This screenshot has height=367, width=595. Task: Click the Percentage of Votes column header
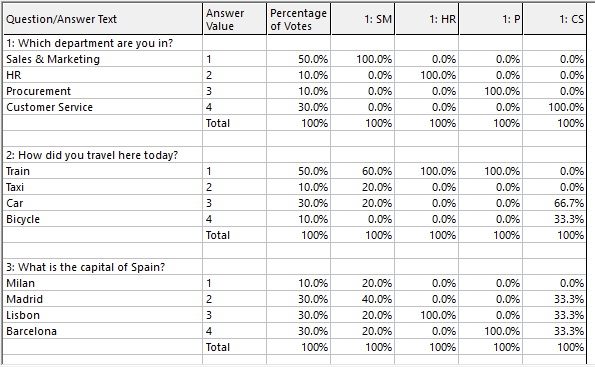click(x=299, y=19)
